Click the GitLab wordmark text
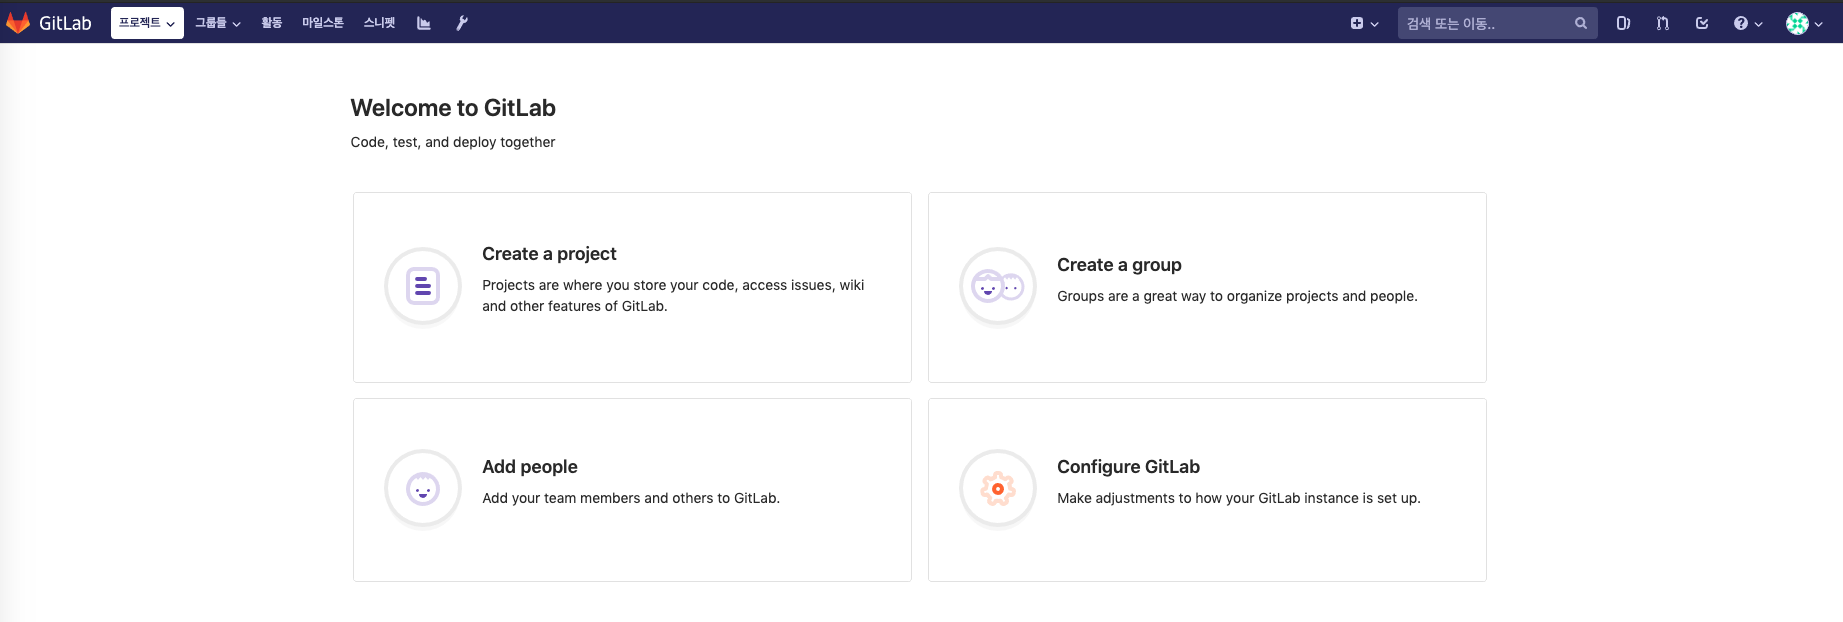 pos(65,23)
